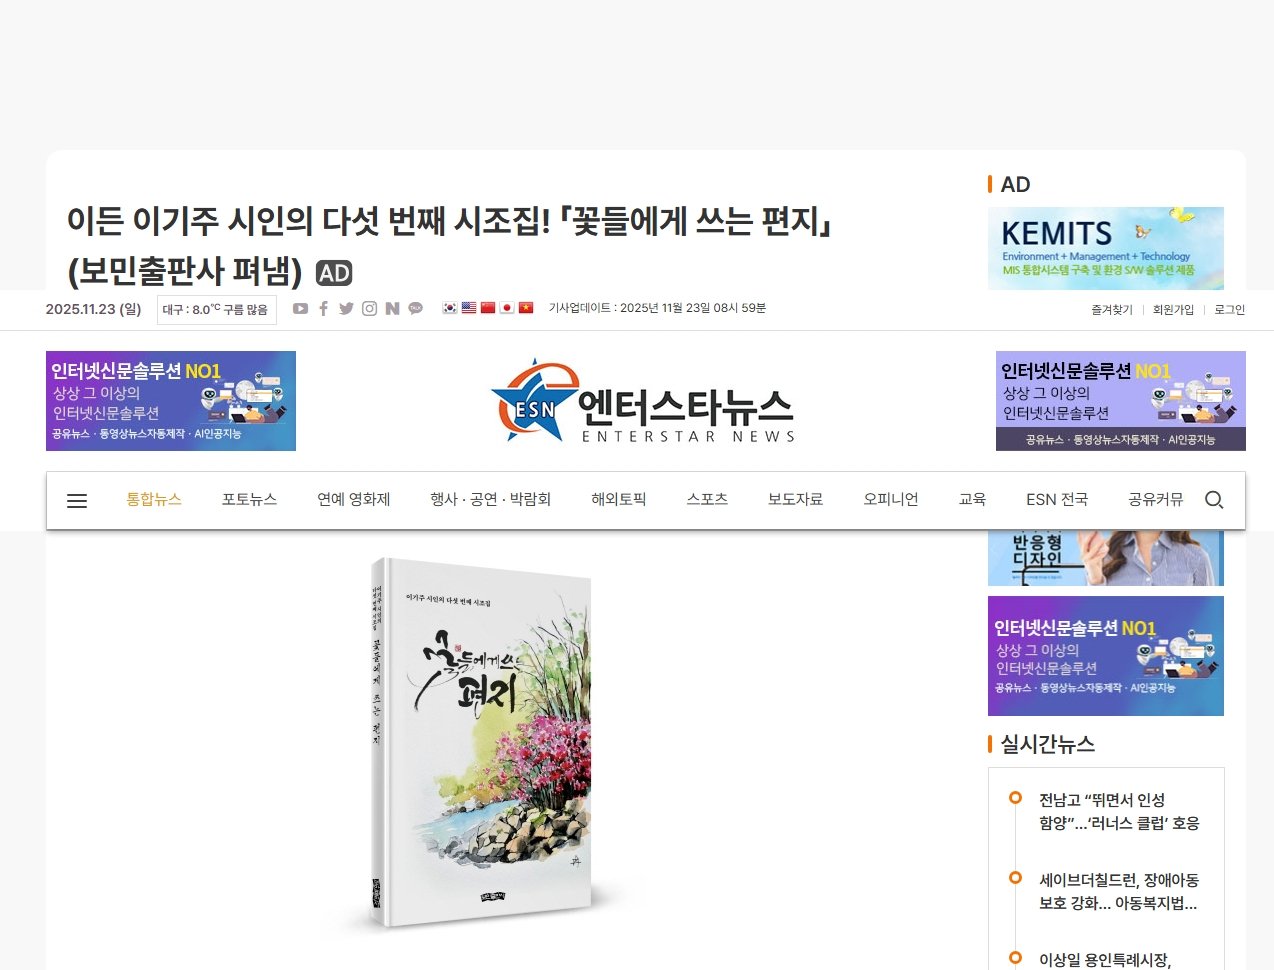Open the 스포츠 menu item
Screen dimensions: 1274x970
pos(707,500)
